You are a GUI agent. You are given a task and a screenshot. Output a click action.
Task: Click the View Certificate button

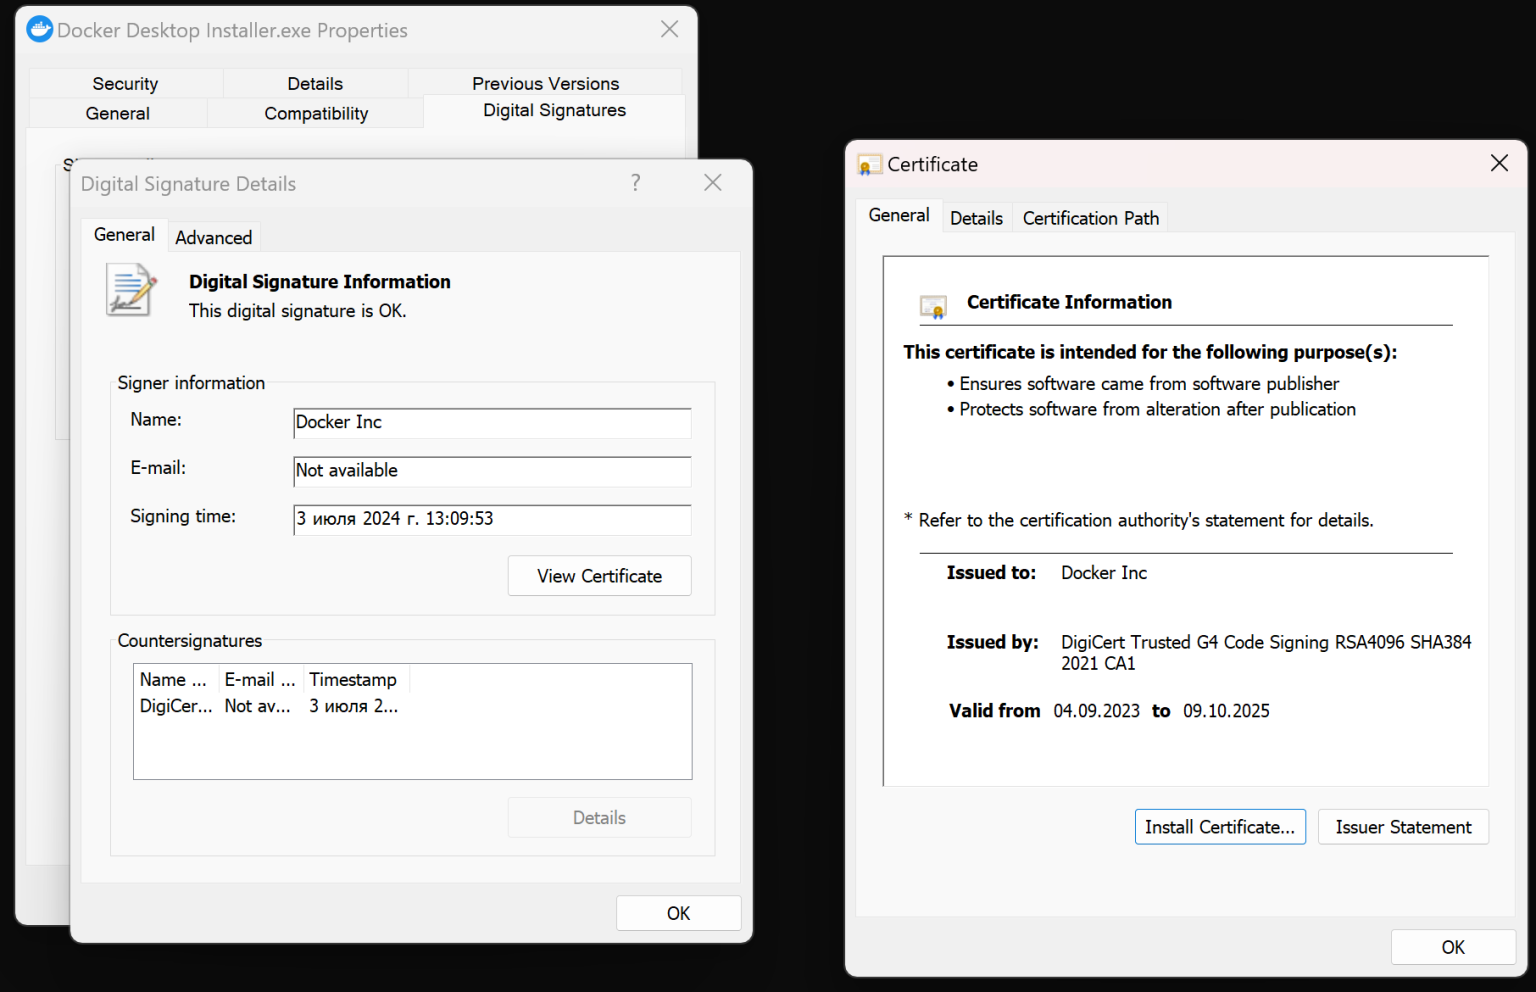tap(599, 575)
